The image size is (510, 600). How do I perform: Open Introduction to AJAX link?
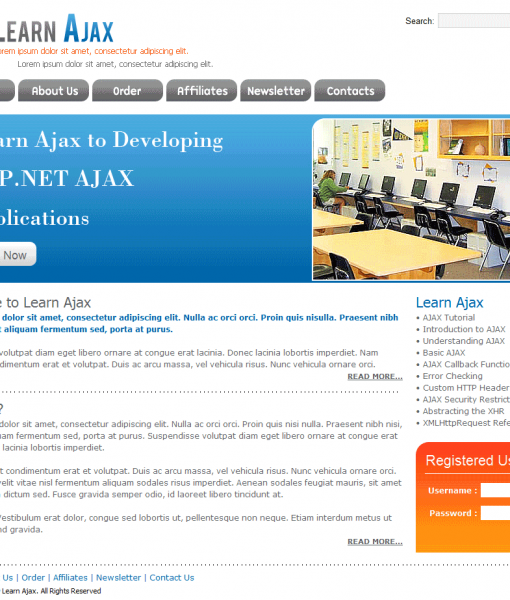tap(464, 329)
